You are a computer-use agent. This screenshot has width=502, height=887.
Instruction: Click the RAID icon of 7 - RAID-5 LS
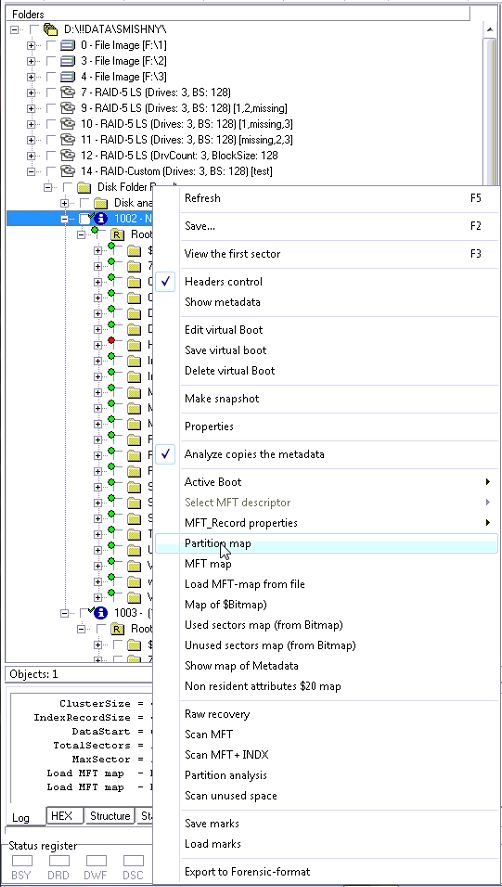68,92
